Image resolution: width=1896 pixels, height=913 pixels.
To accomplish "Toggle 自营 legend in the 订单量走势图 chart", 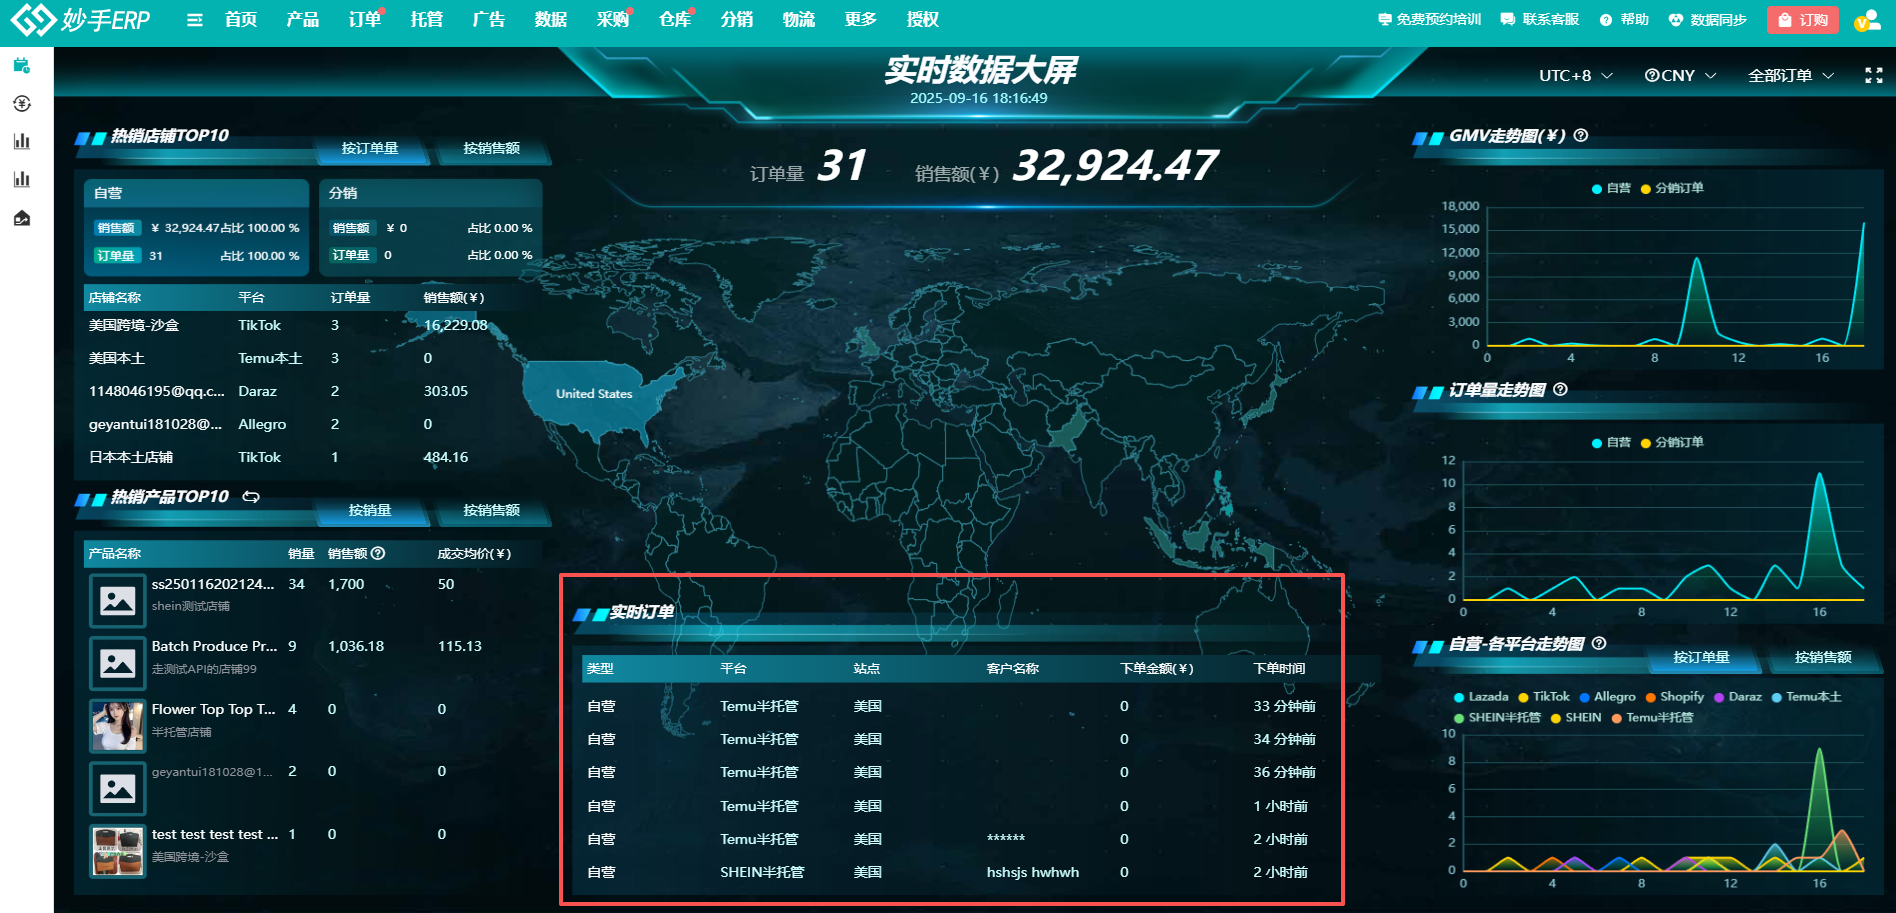I will click(x=1611, y=442).
